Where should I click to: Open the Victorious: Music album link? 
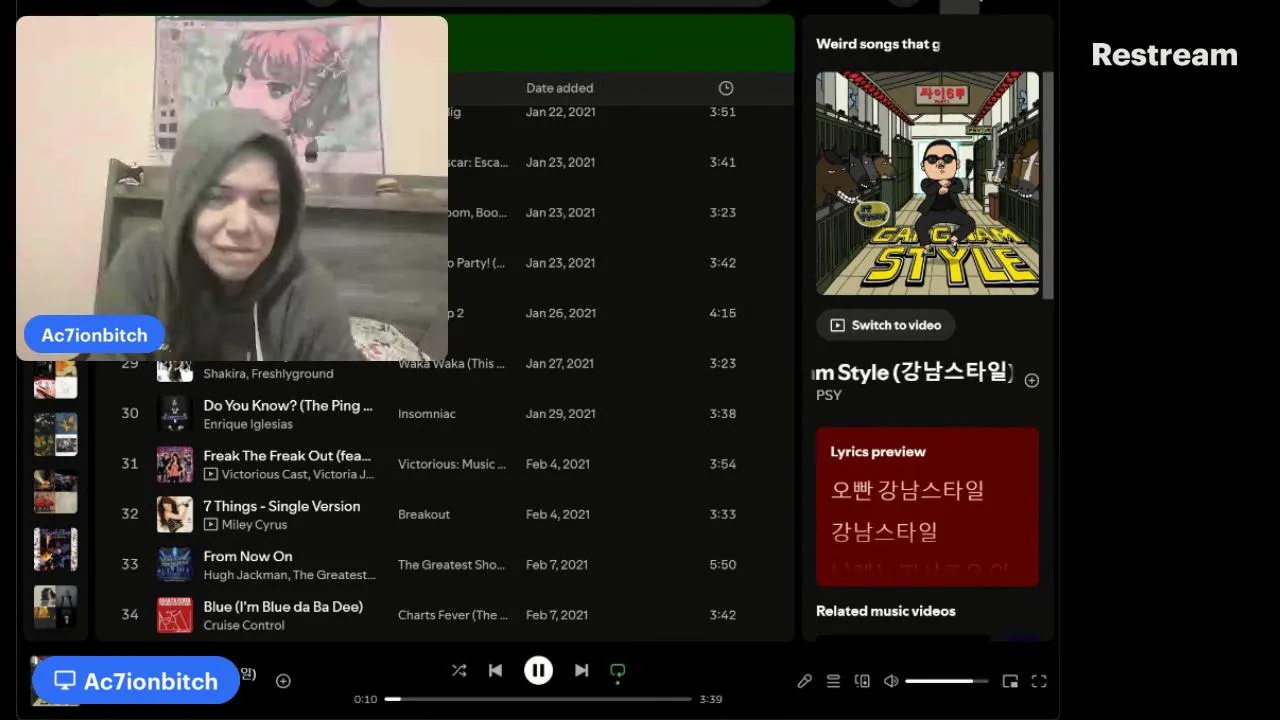(x=452, y=464)
